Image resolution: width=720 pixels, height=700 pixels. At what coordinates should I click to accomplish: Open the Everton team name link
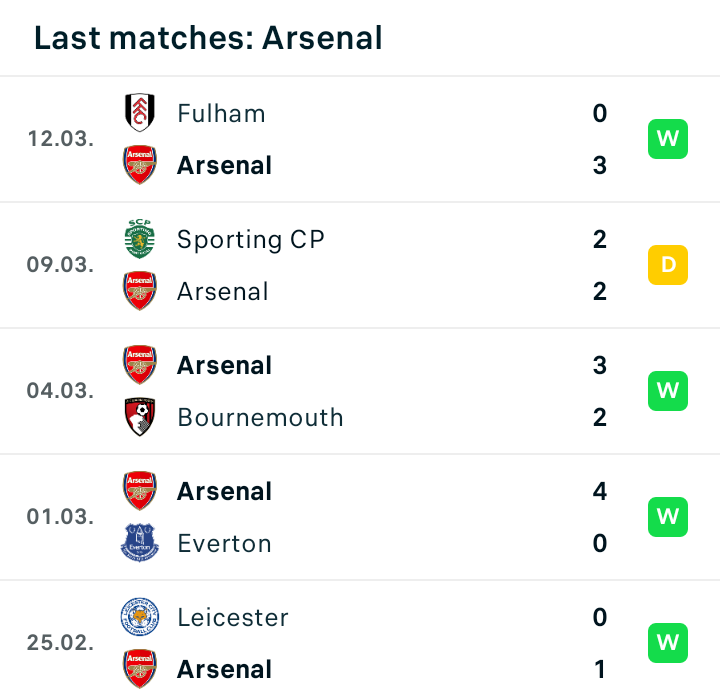tap(225, 543)
